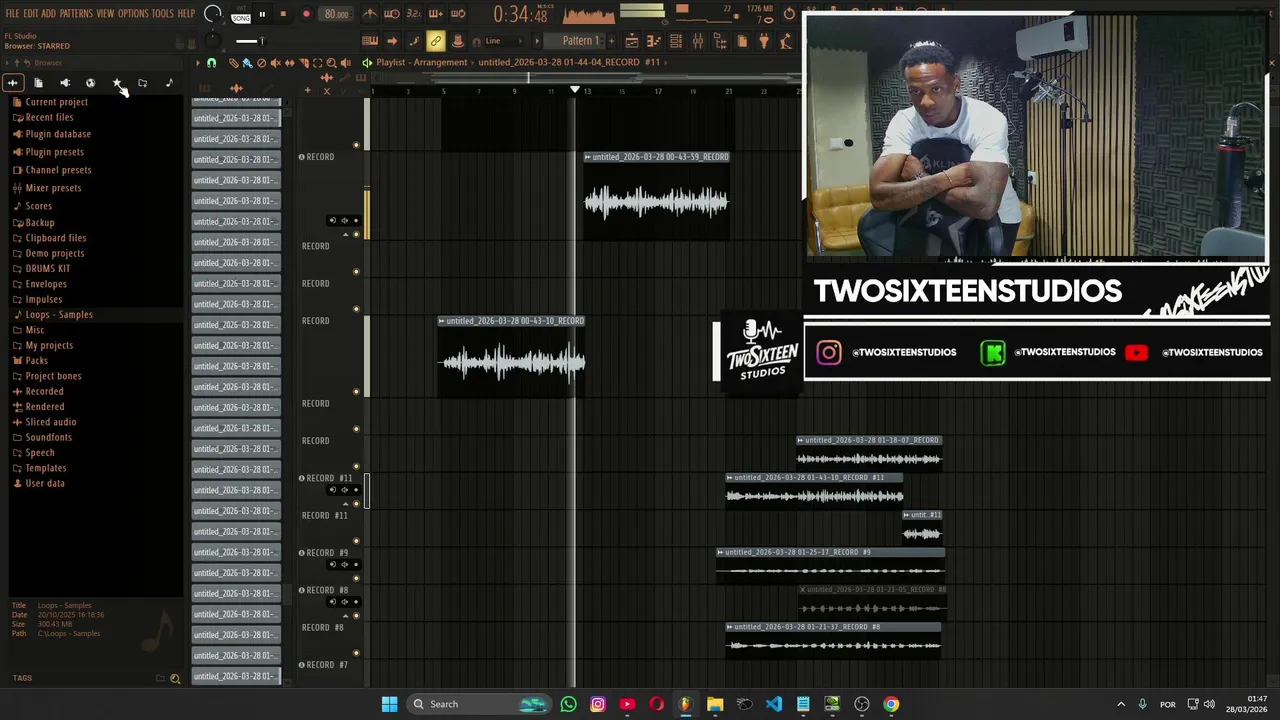Screen dimensions: 1280x720
Task: Open the ADD menu
Action: (49, 14)
